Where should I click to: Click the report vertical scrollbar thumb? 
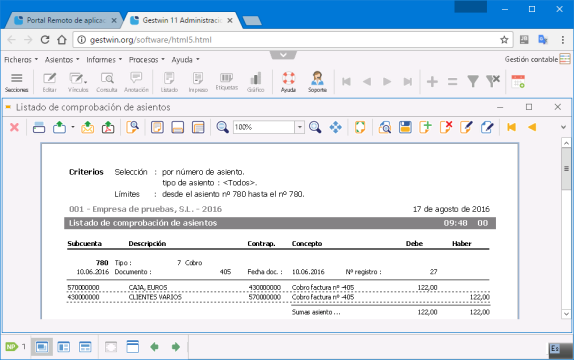[566, 168]
